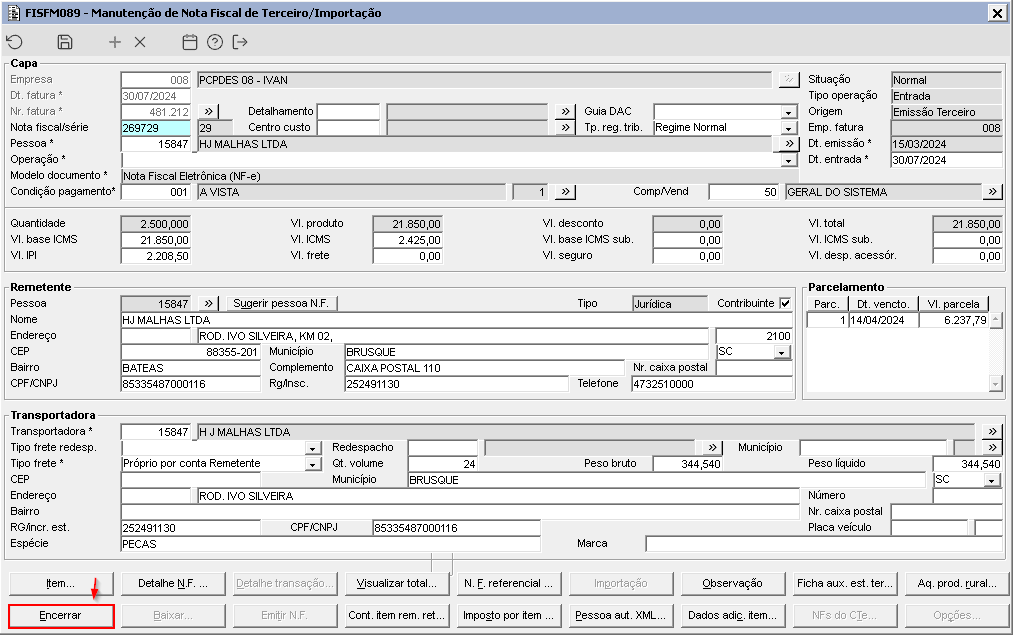Click the Dt. entrada date field
The height and width of the screenshot is (635, 1013).
[x=946, y=160]
